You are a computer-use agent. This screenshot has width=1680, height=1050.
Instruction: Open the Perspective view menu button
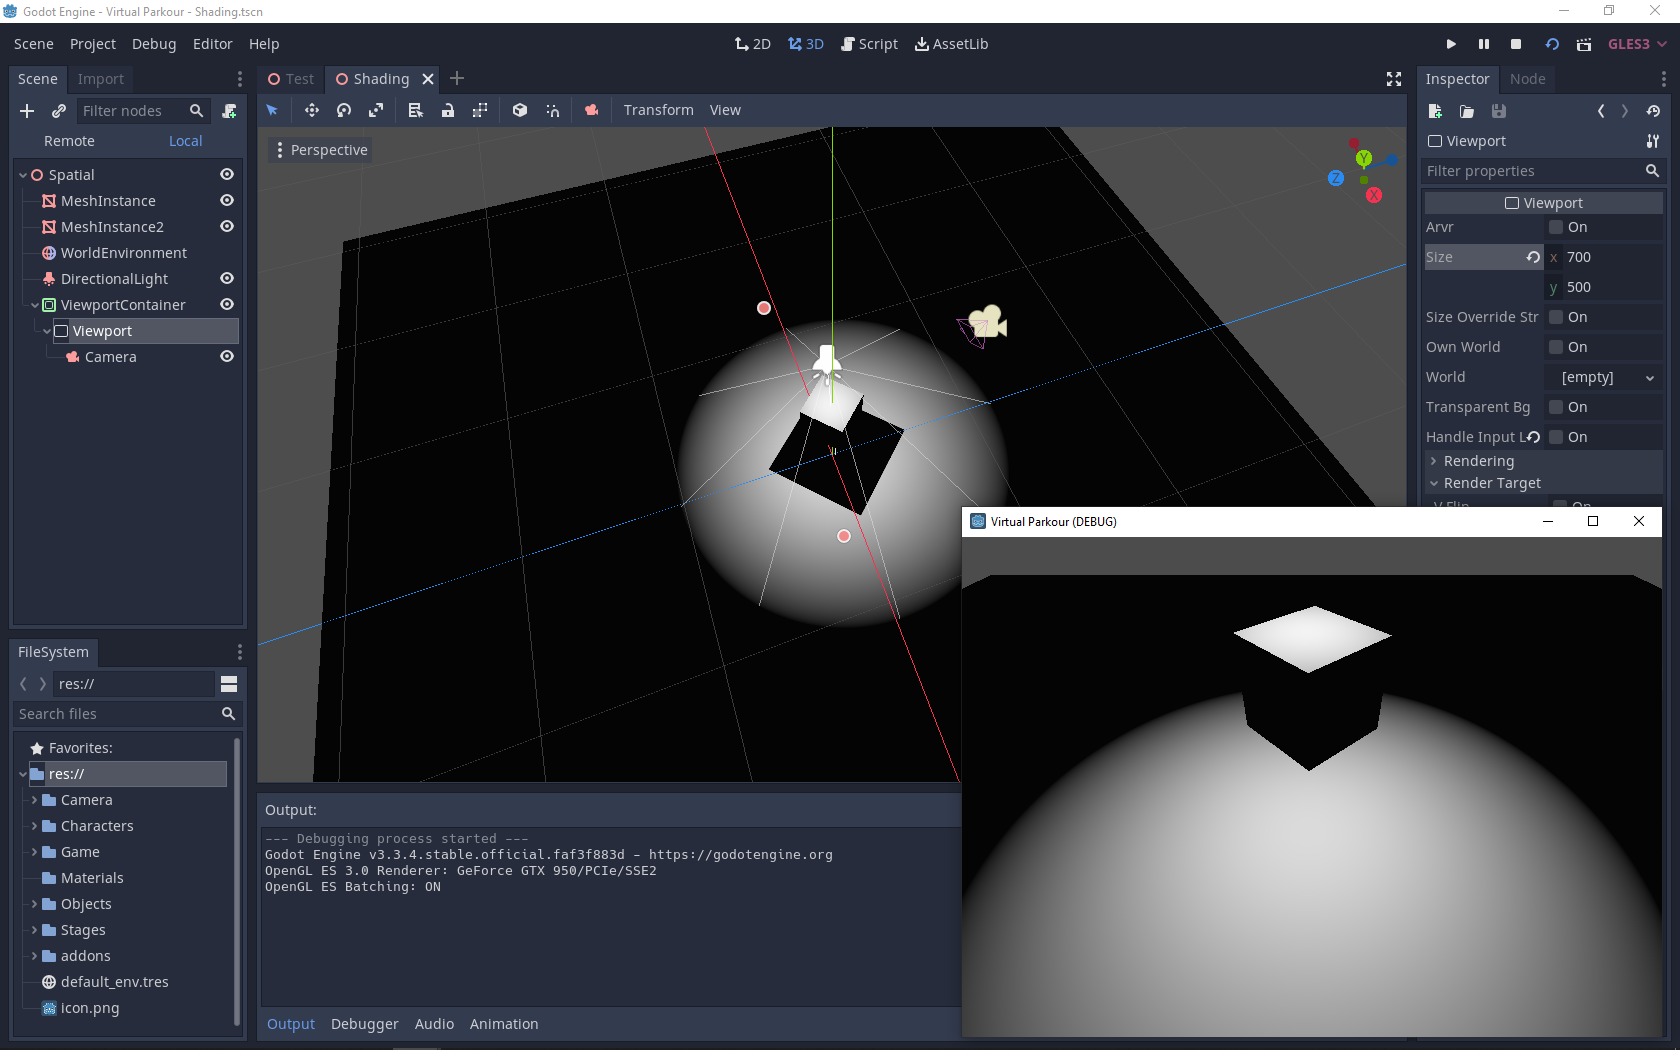(x=321, y=150)
